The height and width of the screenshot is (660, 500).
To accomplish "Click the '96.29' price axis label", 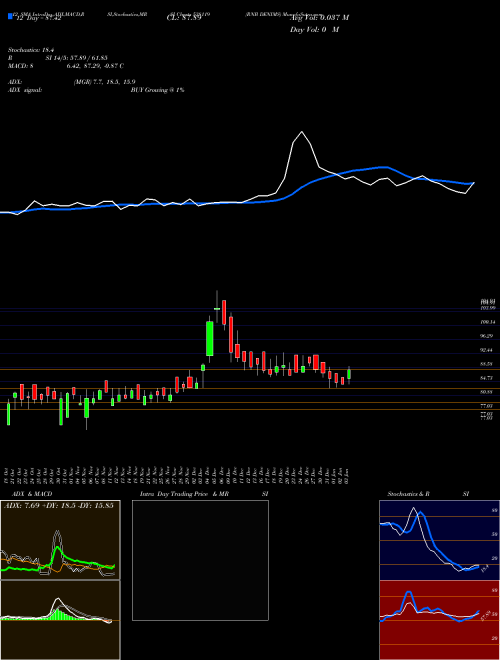I will coord(487,336).
